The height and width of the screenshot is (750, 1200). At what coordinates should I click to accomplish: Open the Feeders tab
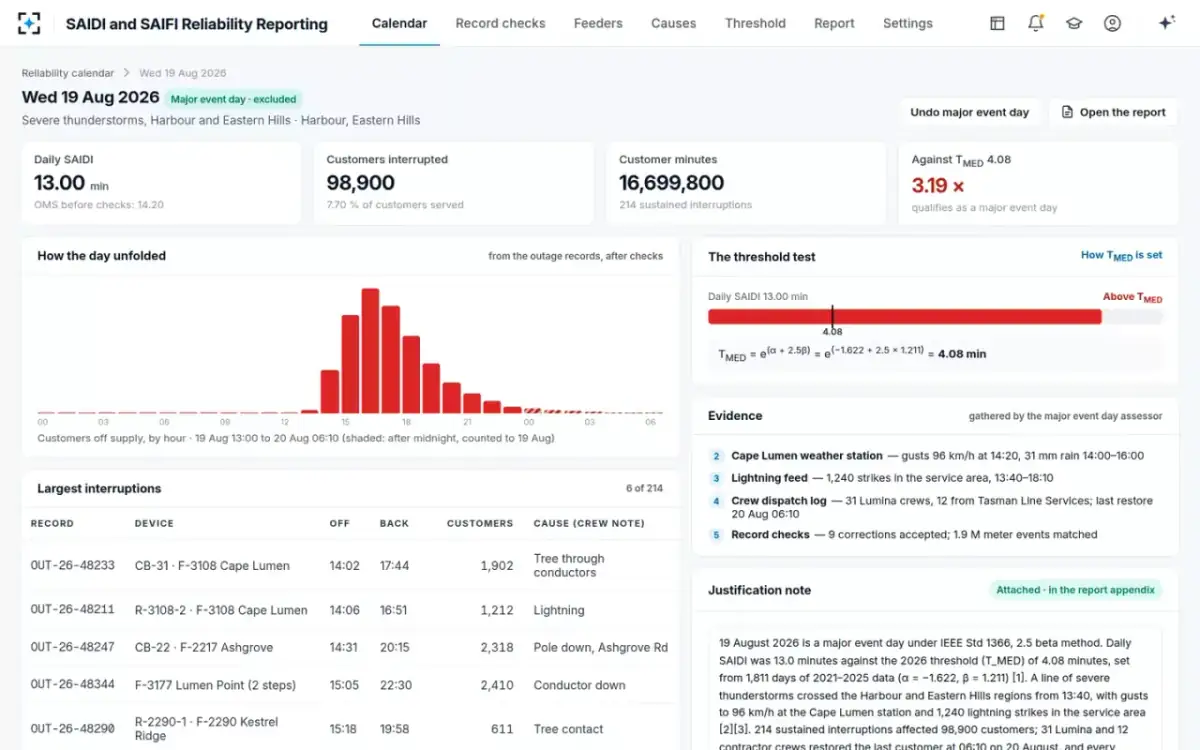tap(598, 23)
